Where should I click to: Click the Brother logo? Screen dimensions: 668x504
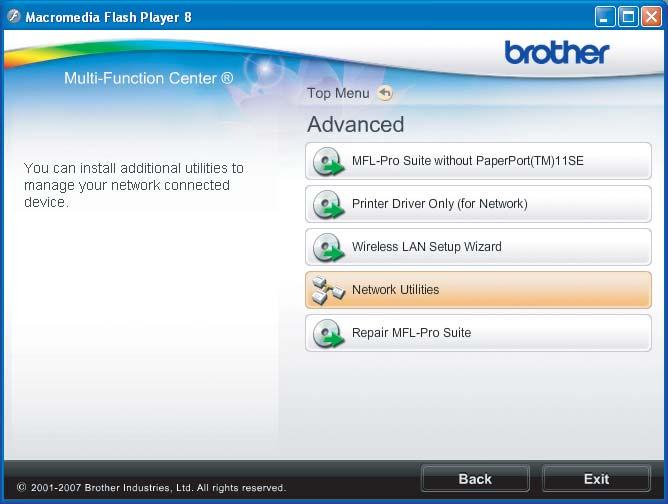[557, 52]
